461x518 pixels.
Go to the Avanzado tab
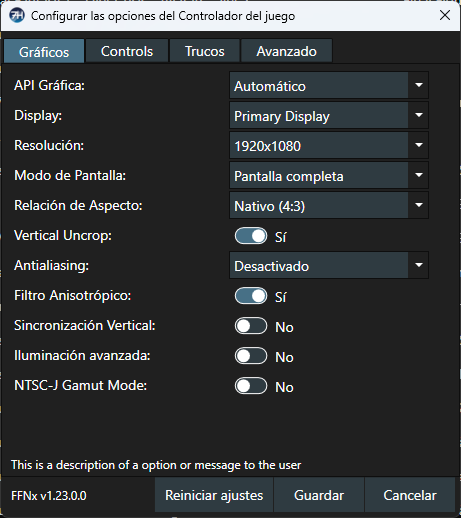pyautogui.click(x=286, y=51)
